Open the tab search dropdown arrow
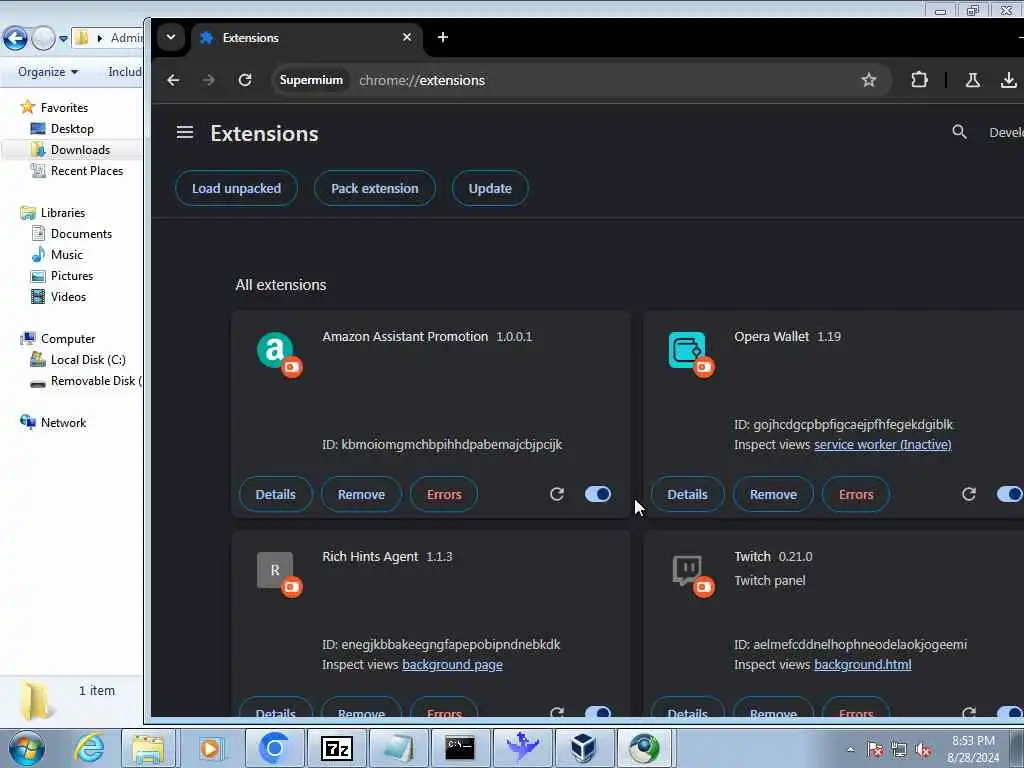 171,37
